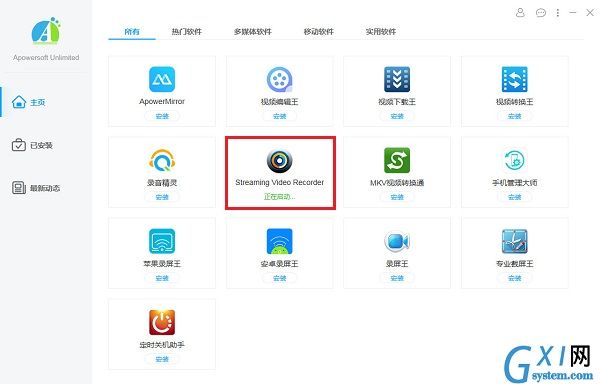Click the 定时关机助手 name label
600x384 pixels.
tap(162, 345)
